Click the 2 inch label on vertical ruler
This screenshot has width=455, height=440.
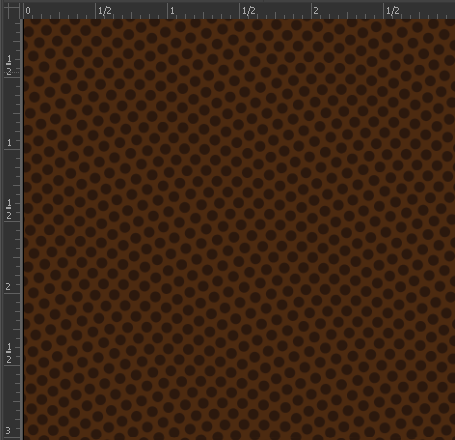click(x=8, y=287)
